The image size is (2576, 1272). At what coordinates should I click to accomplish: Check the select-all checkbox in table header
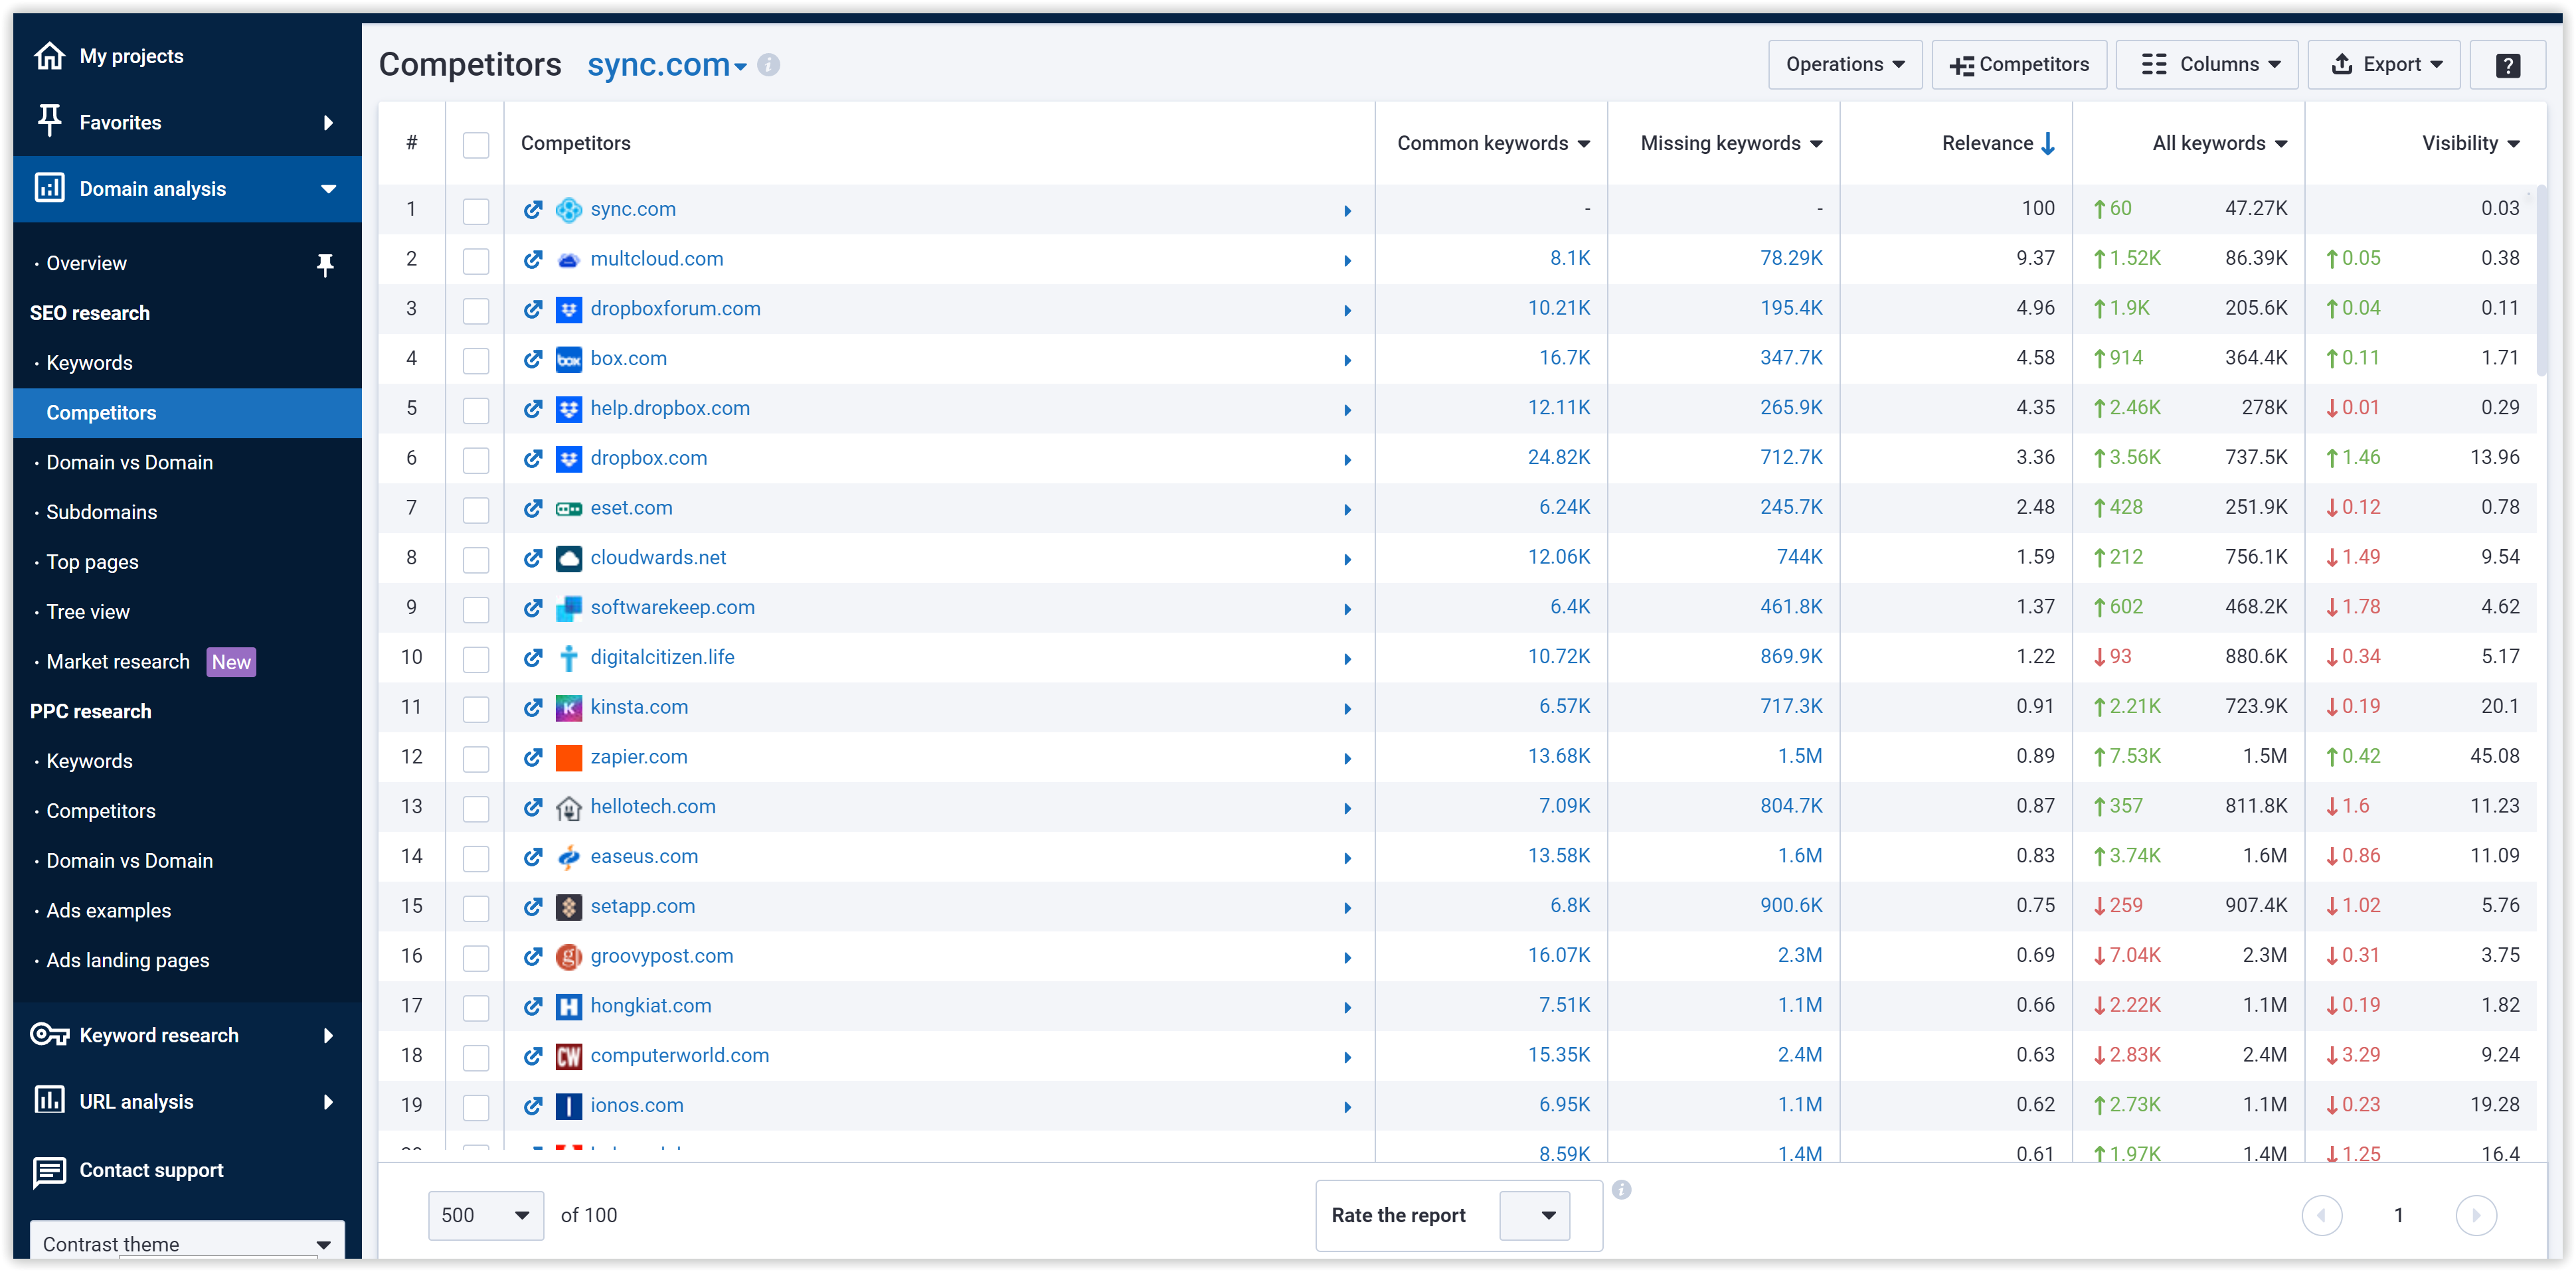coord(476,145)
